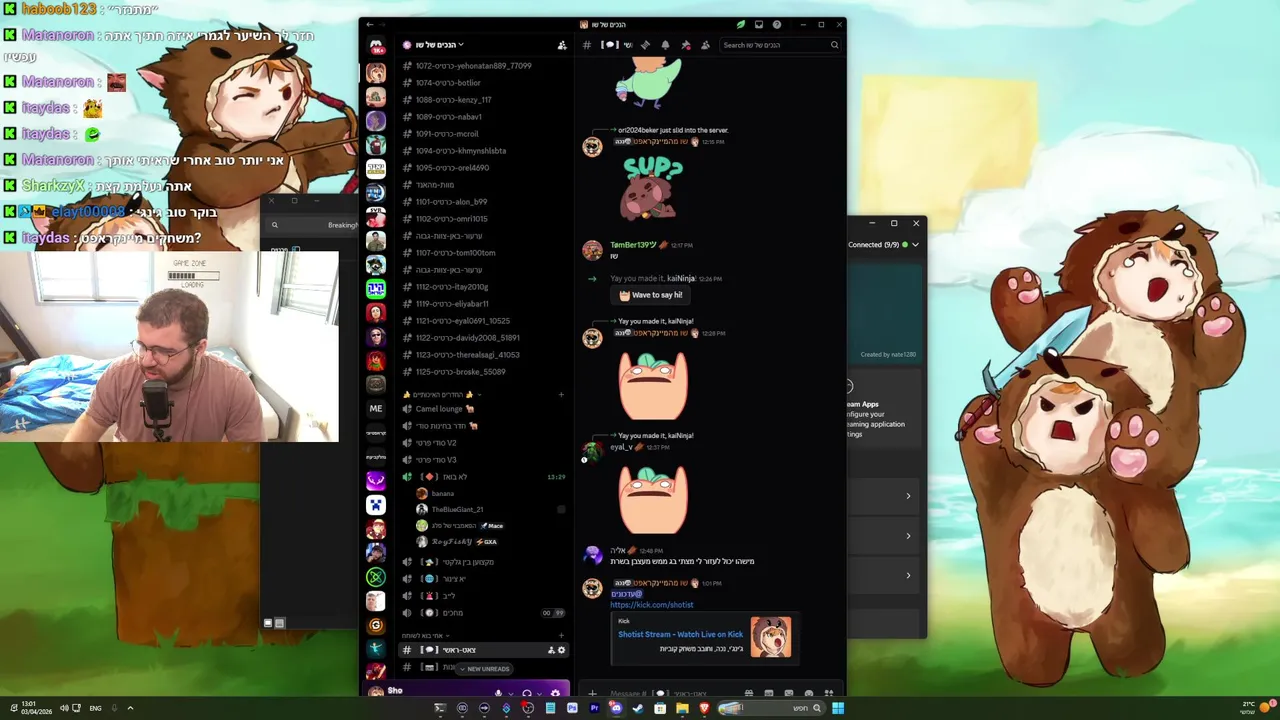
Task: Add channel plus icon above selected chat channel
Action: click(x=561, y=635)
